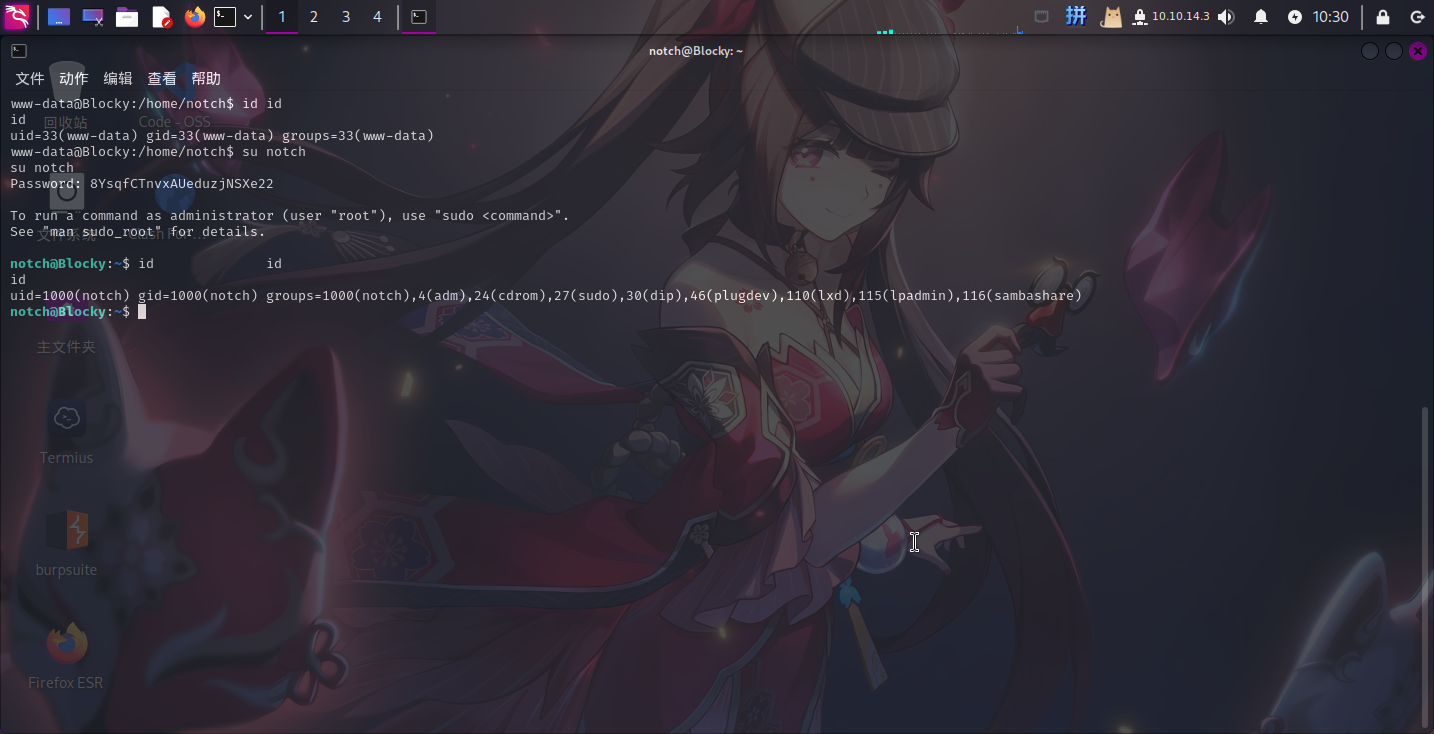Click the show desktop panel icon
Screen dimensions: 1434x734
coord(59,17)
